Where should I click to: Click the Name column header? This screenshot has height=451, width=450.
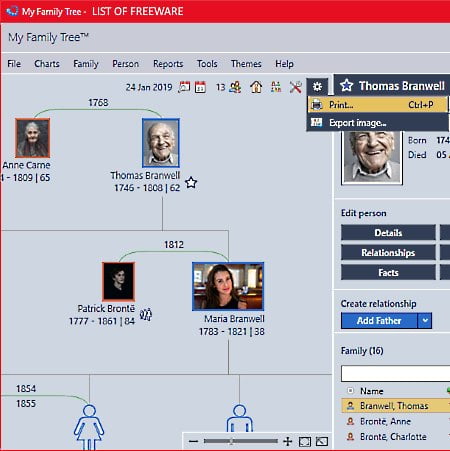(x=372, y=391)
